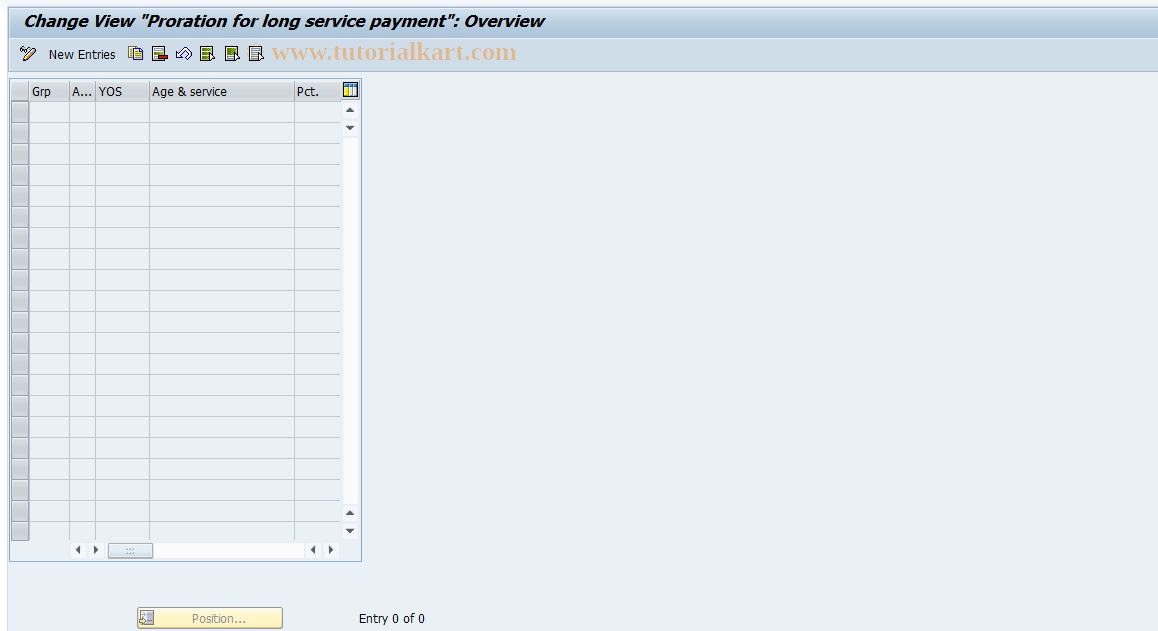Click the Copy As icon
The image size is (1158, 631).
click(x=136, y=53)
